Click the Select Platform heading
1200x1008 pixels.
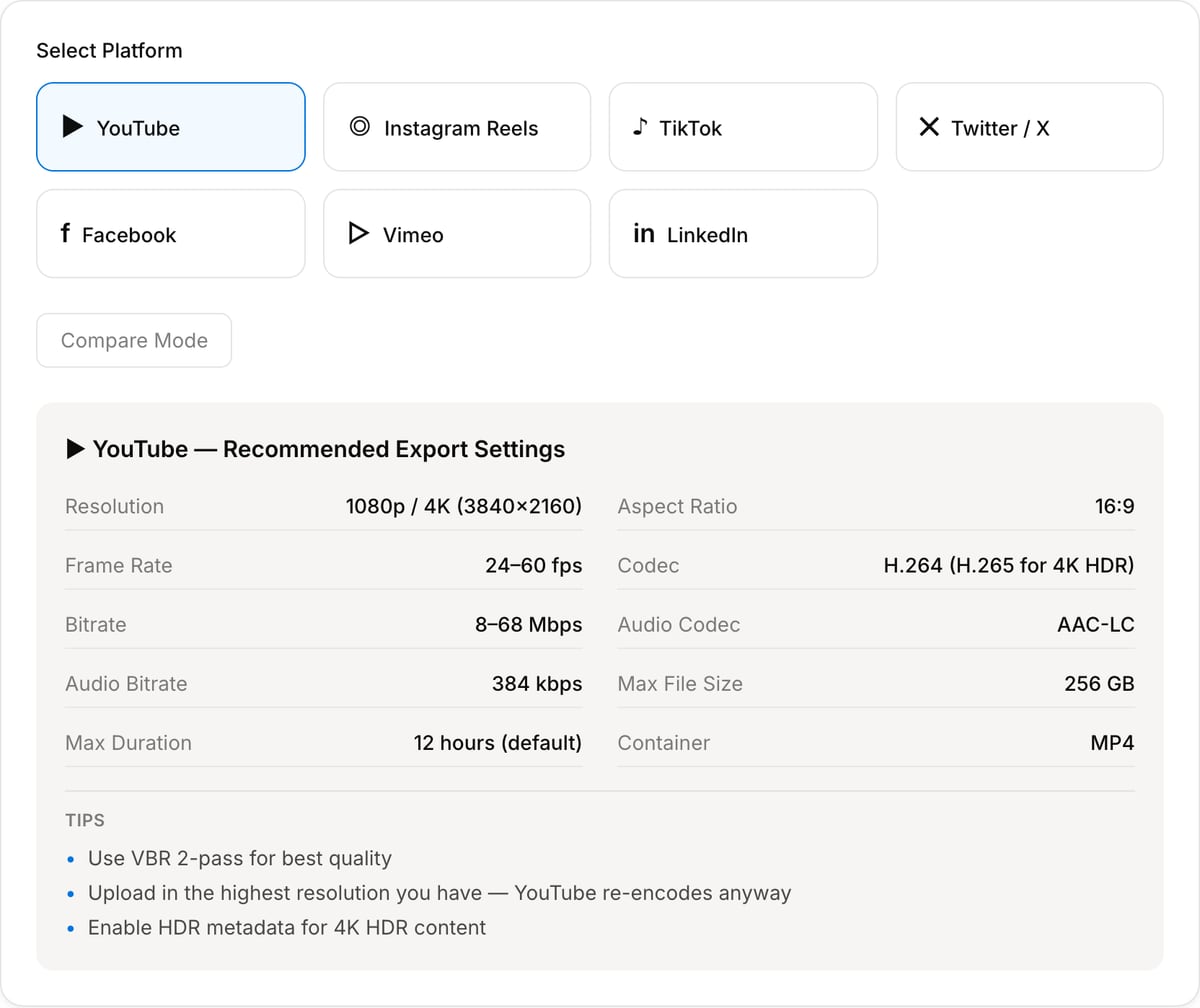(x=109, y=50)
